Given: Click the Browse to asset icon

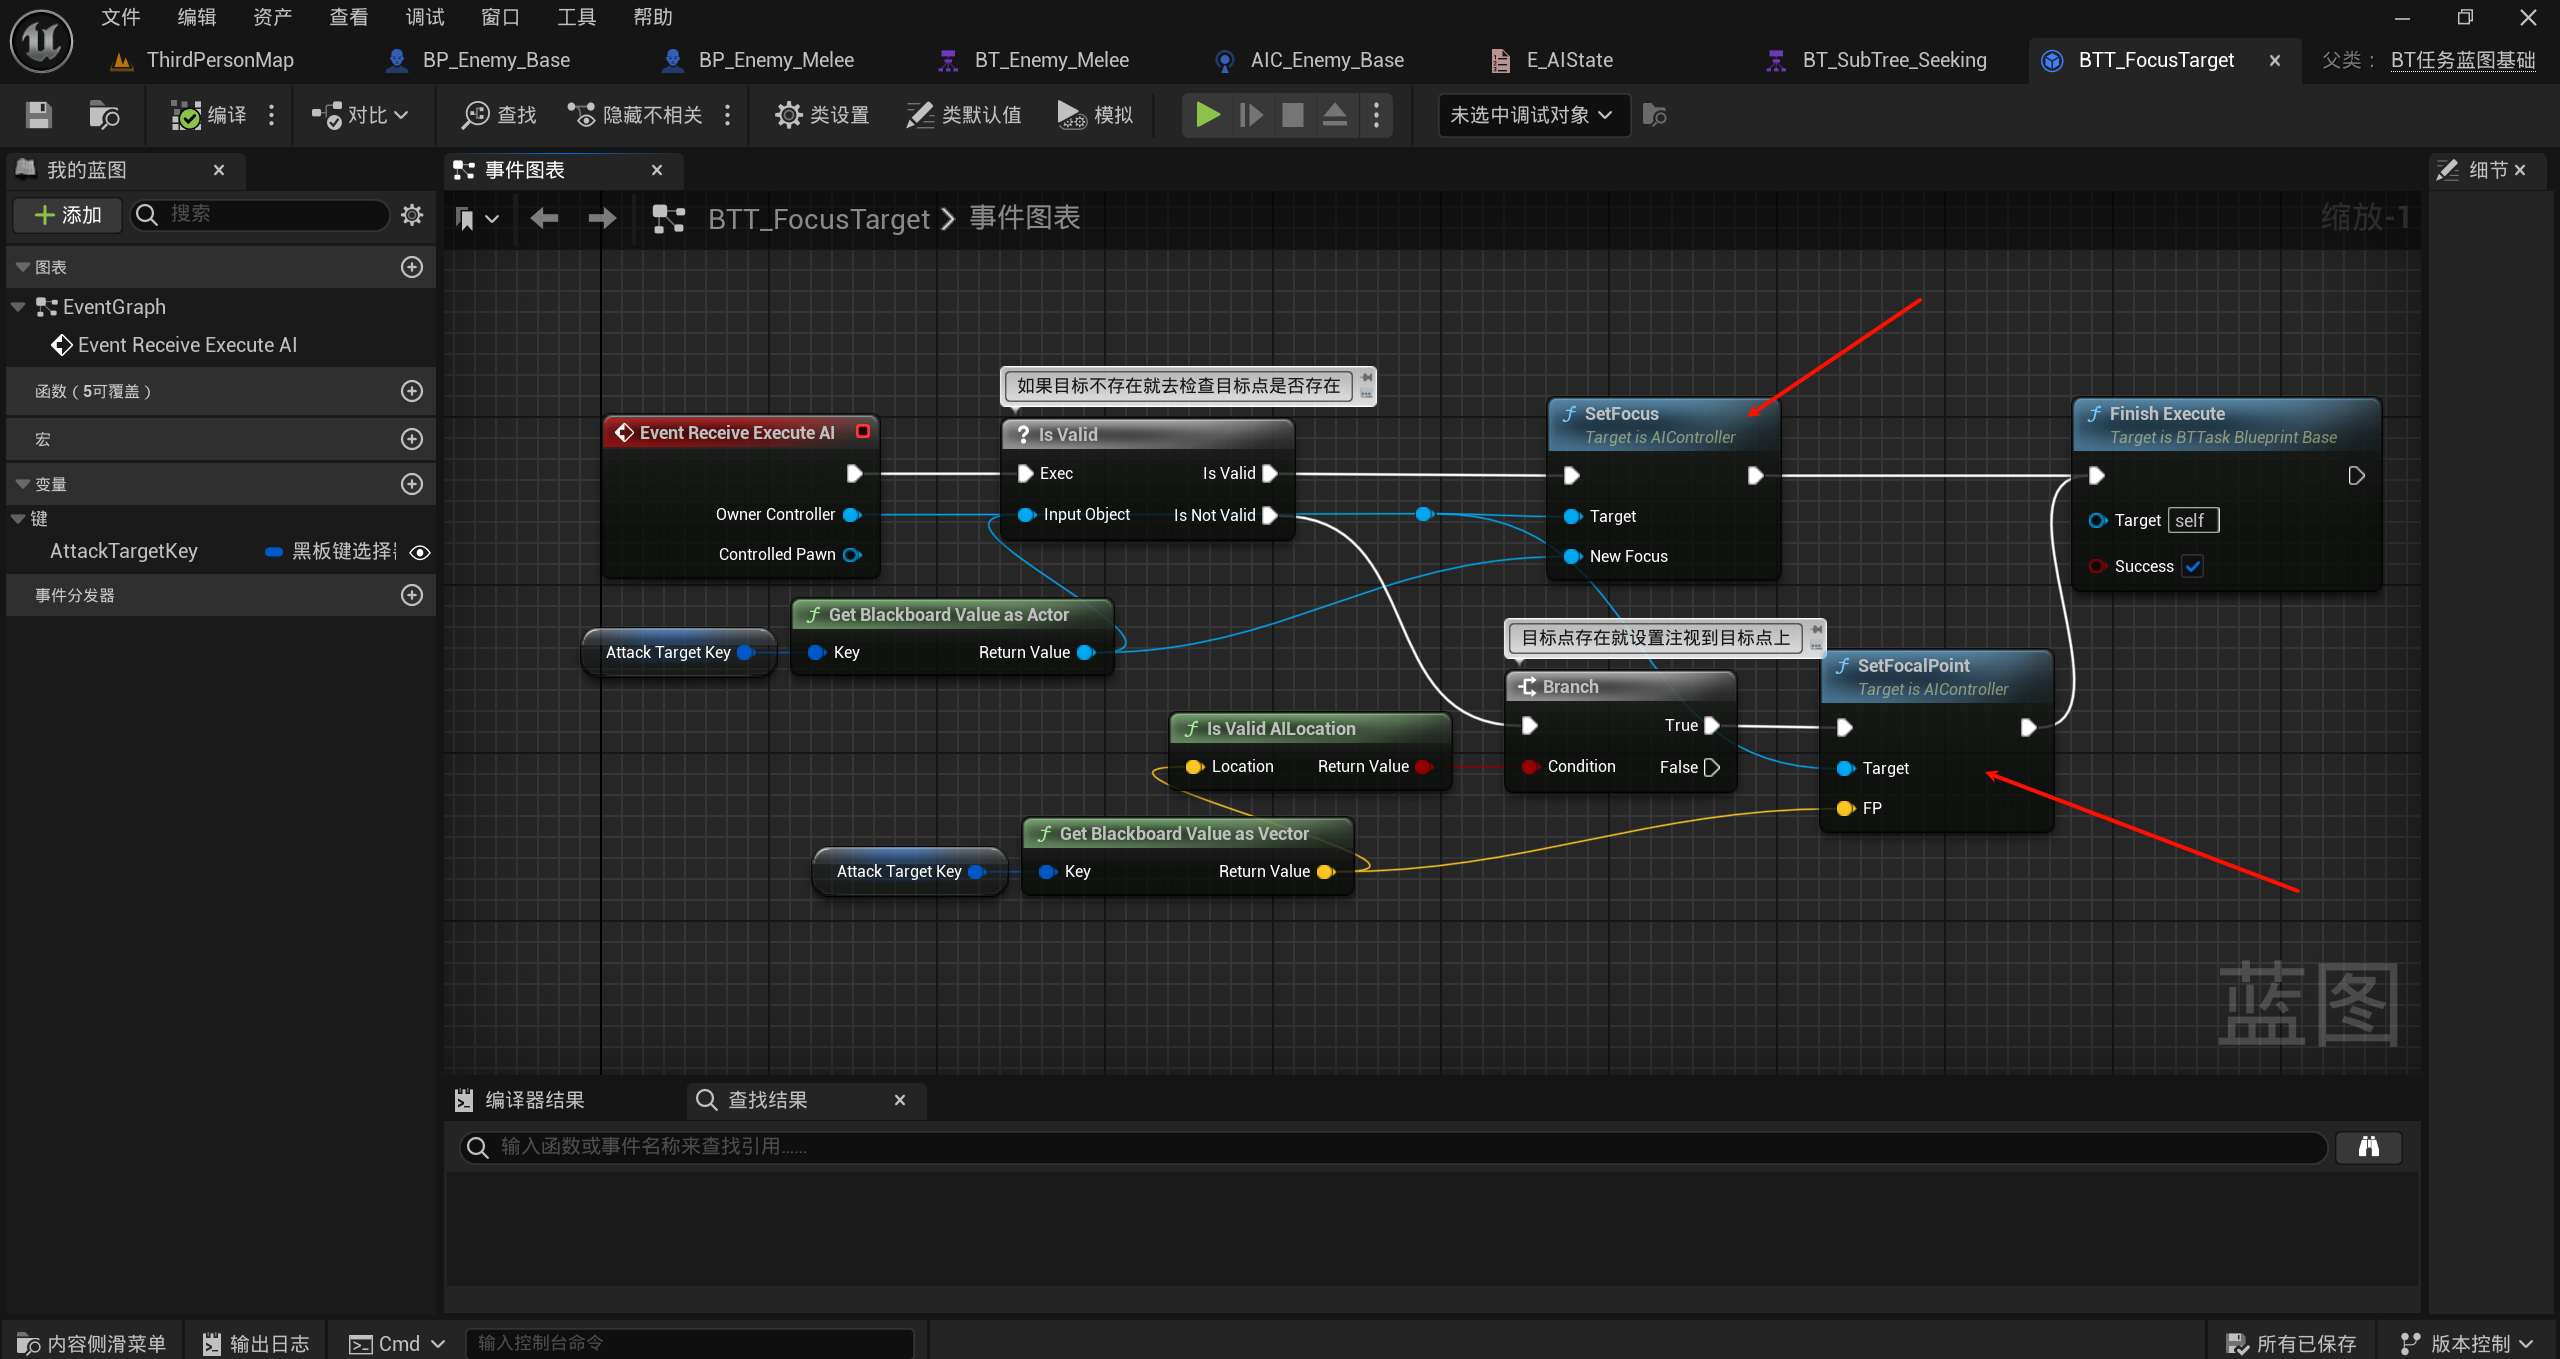Looking at the screenshot, I should (104, 115).
